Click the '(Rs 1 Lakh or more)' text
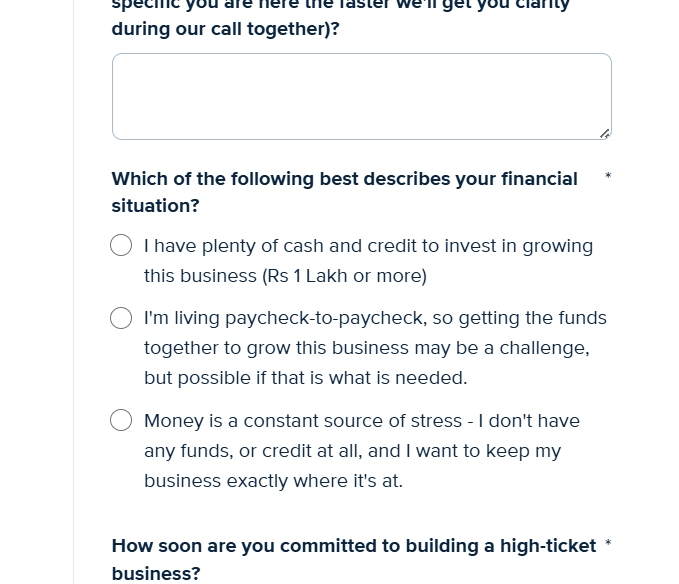The image size is (679, 584). 345,276
